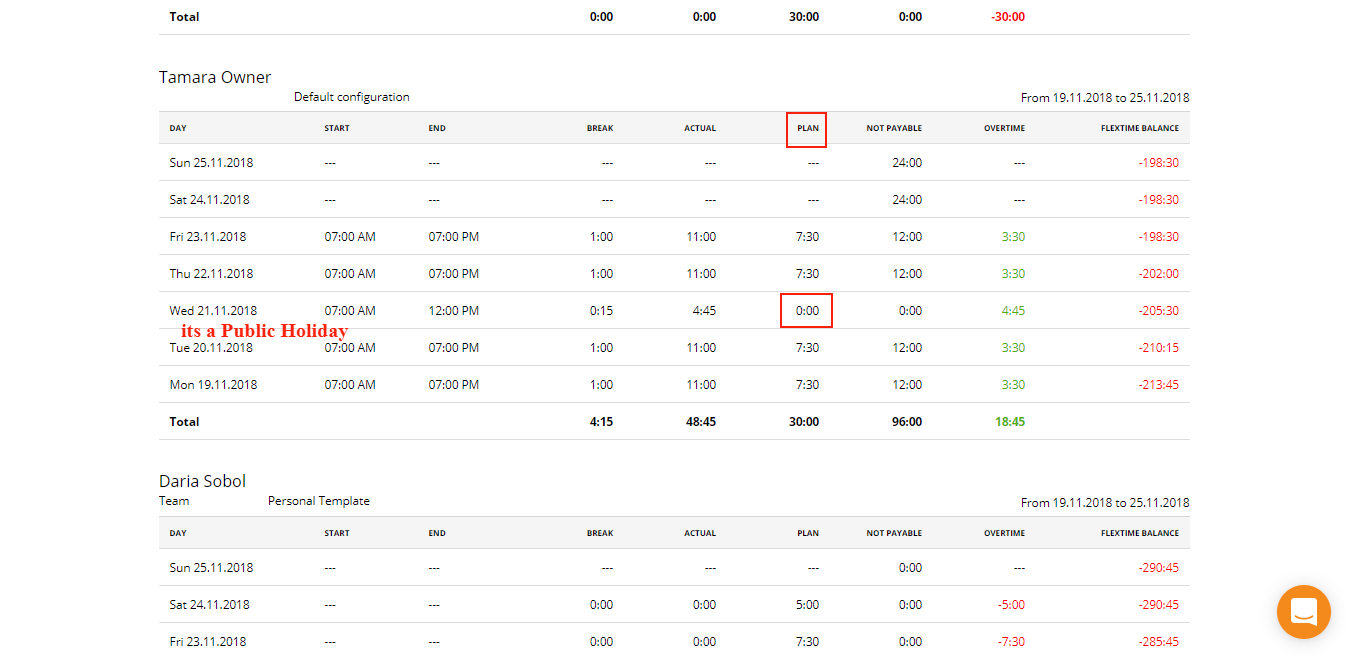The height and width of the screenshot is (657, 1348).
Task: Click the DAY column header in Tamara Owner's table
Action: (x=178, y=128)
